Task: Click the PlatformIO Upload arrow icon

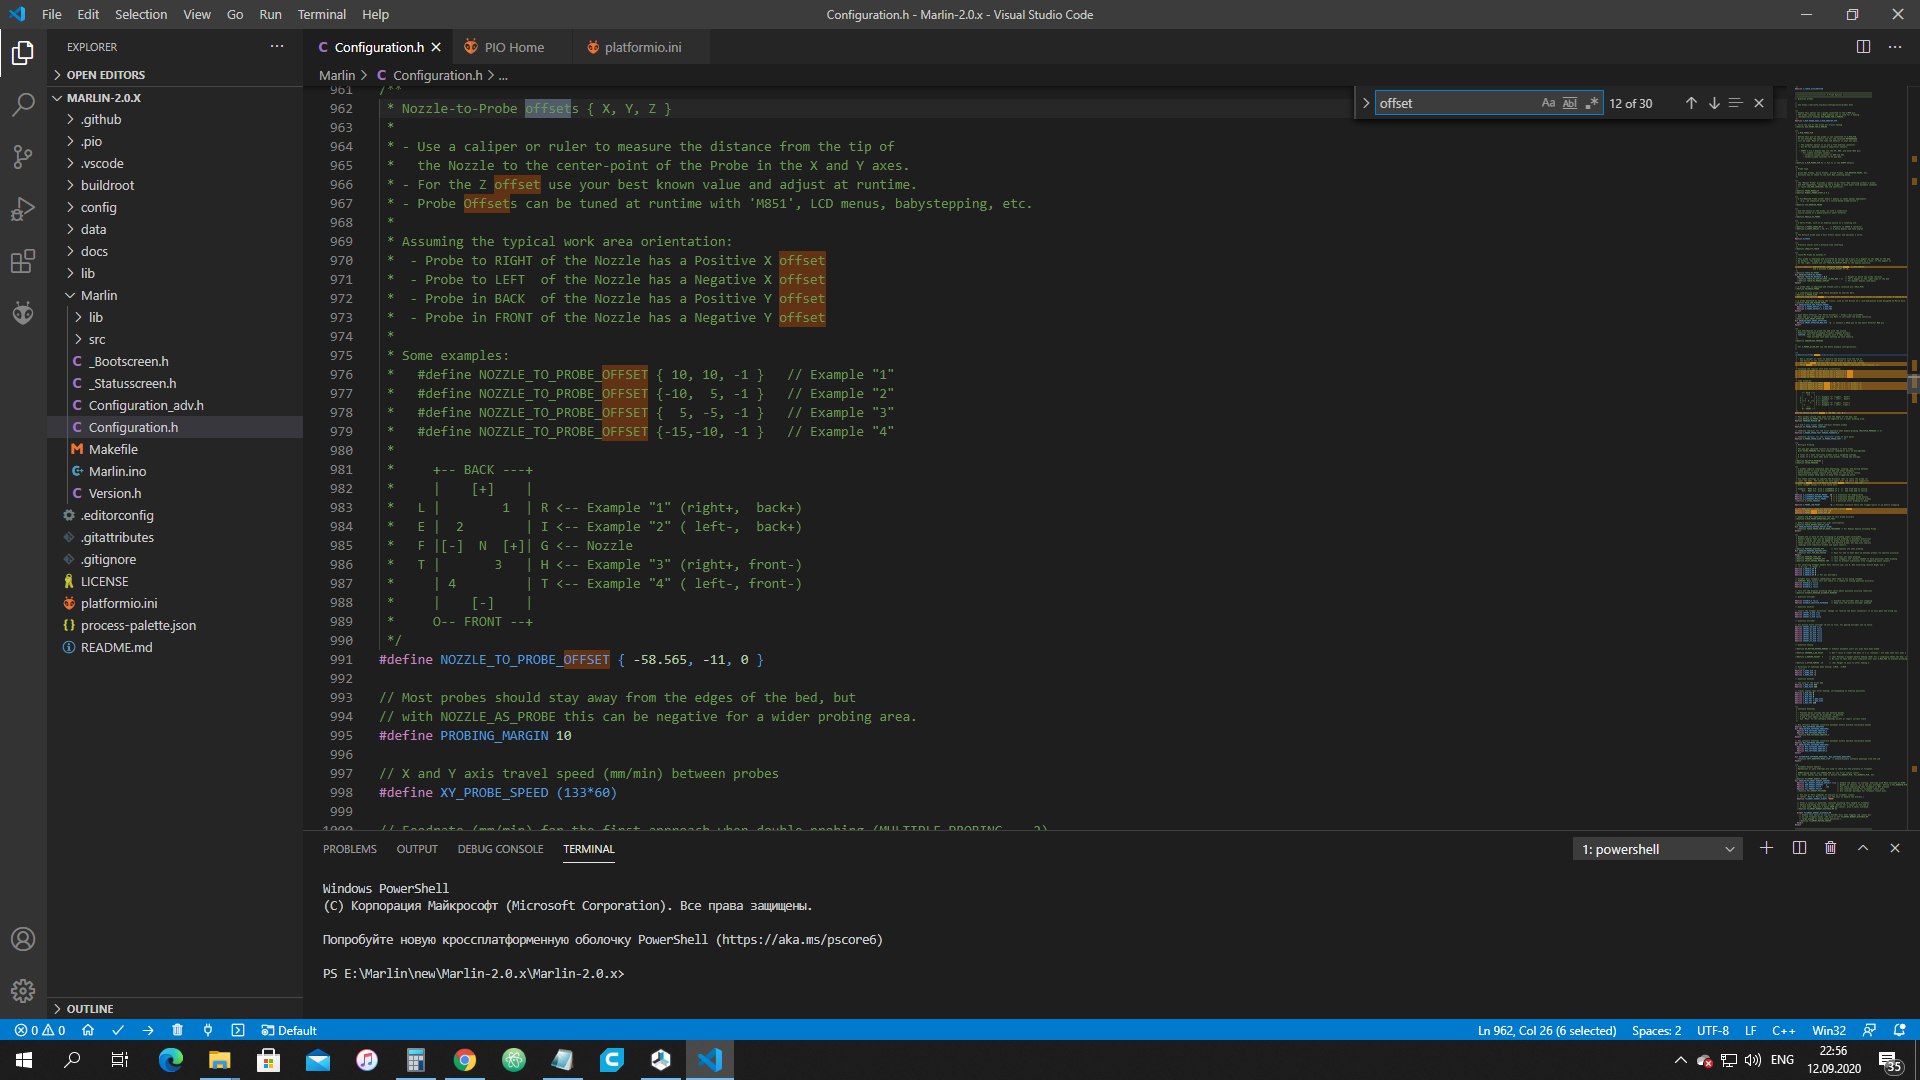Action: [148, 1030]
